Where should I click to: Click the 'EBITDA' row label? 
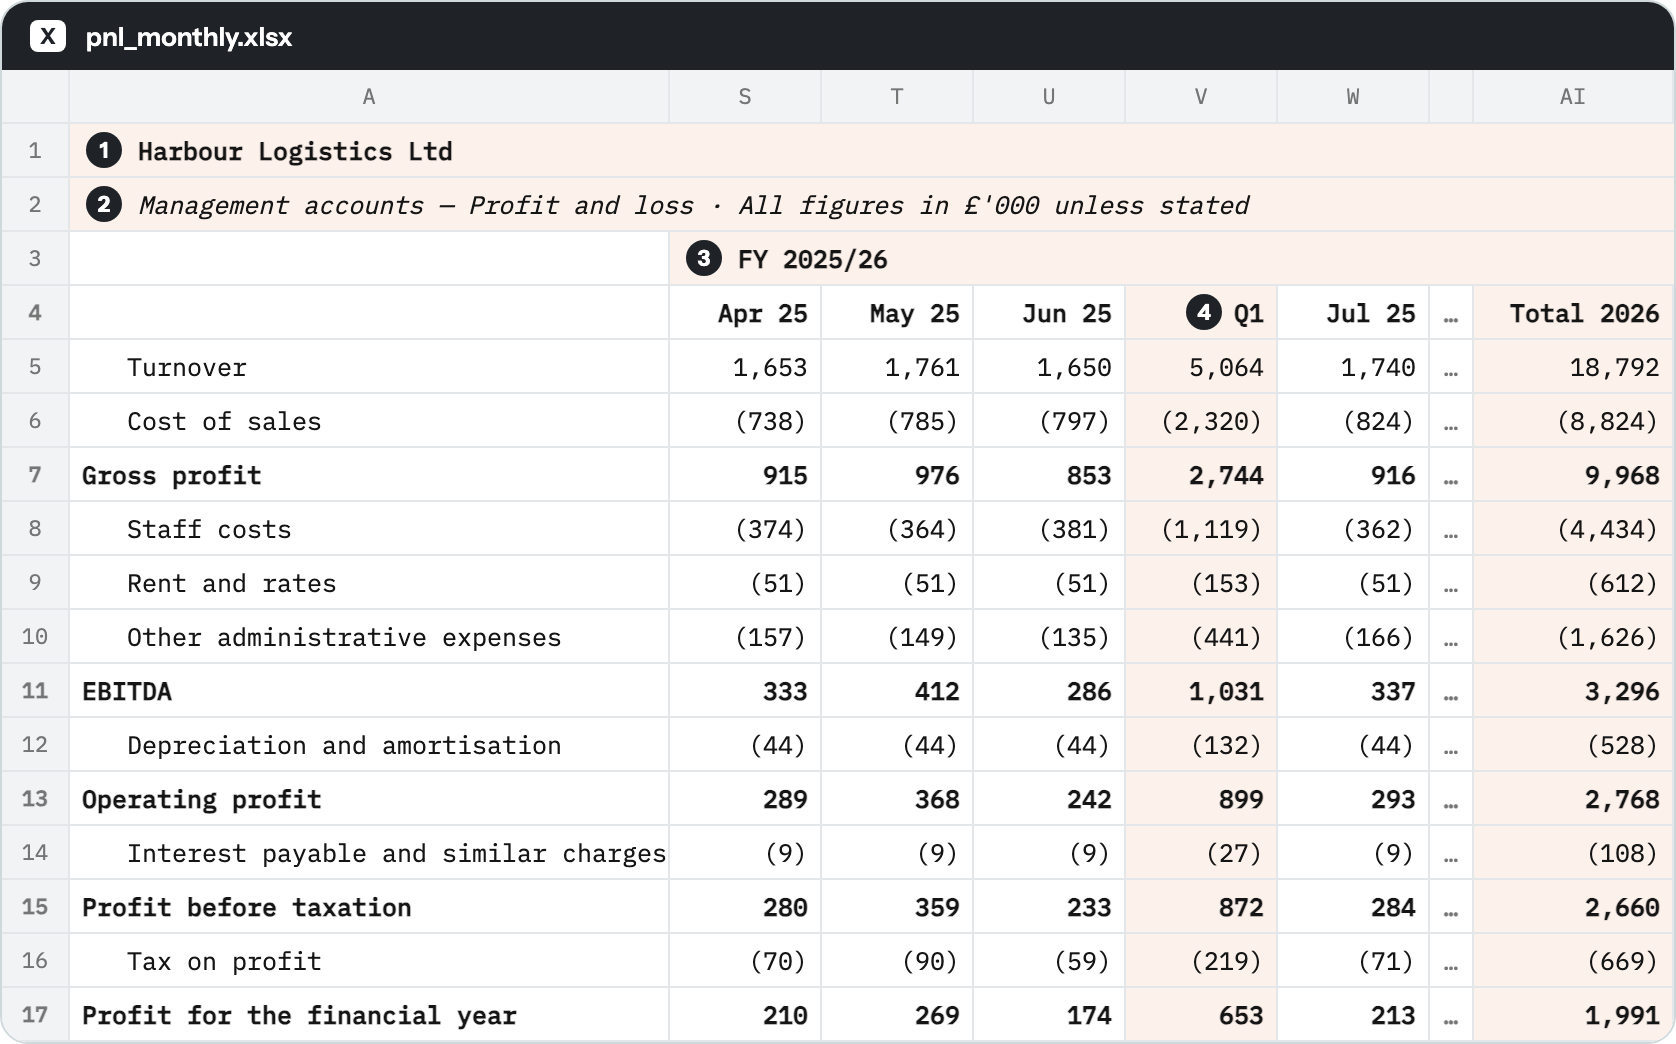click(x=127, y=692)
